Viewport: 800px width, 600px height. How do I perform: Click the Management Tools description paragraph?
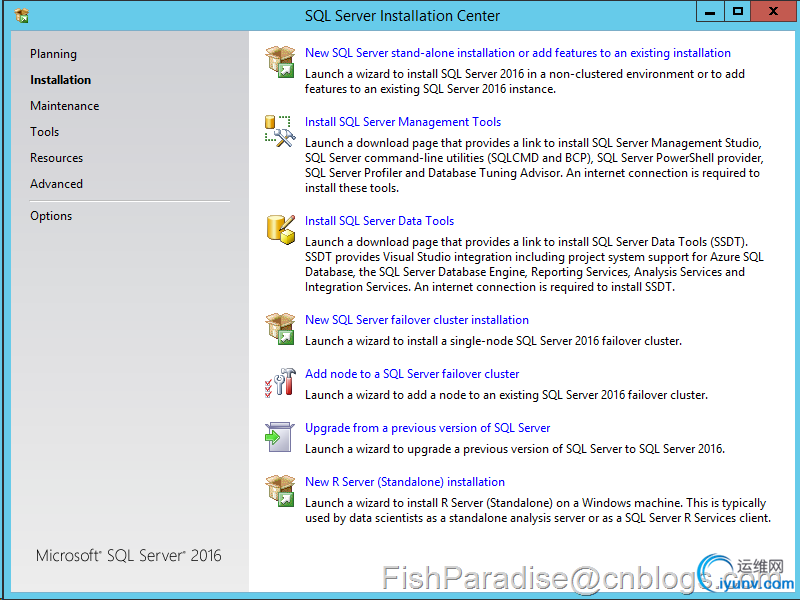tap(534, 165)
